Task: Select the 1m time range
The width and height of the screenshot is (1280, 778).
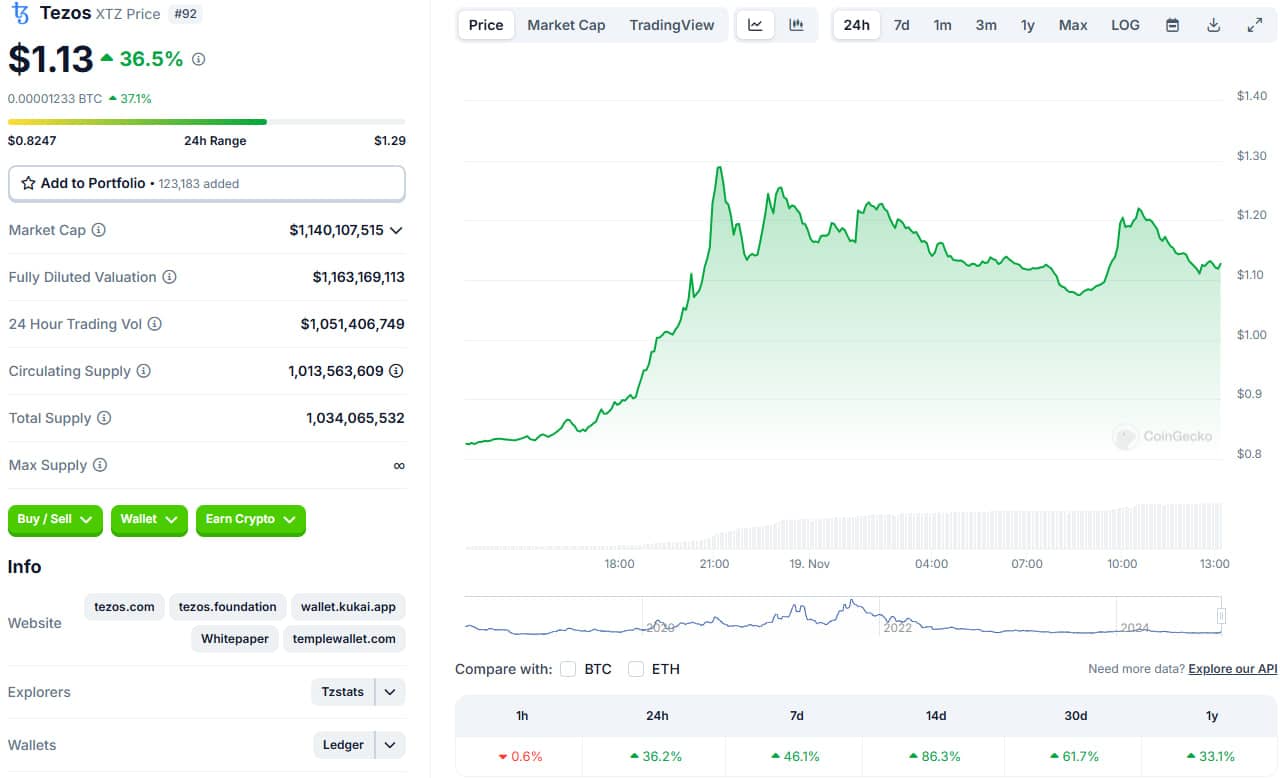Action: (x=943, y=25)
